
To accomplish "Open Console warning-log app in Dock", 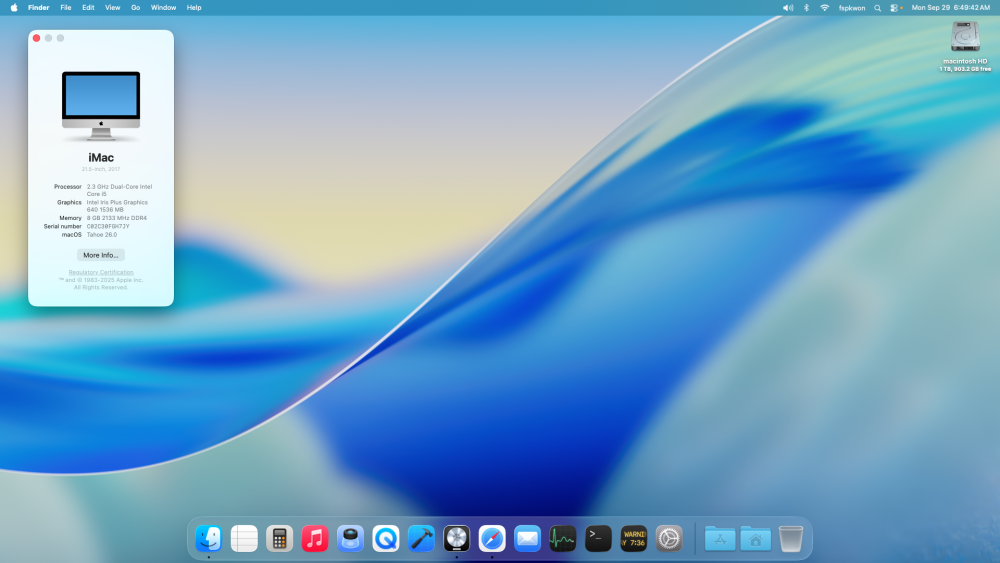I will click(634, 538).
